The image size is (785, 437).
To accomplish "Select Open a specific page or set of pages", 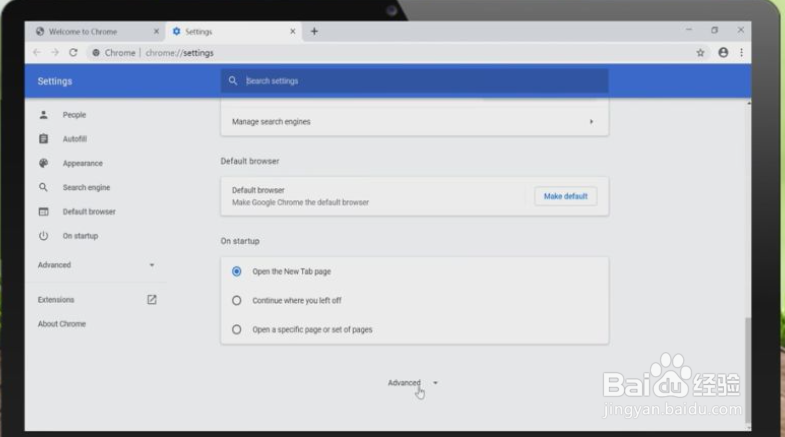I will [x=236, y=329].
